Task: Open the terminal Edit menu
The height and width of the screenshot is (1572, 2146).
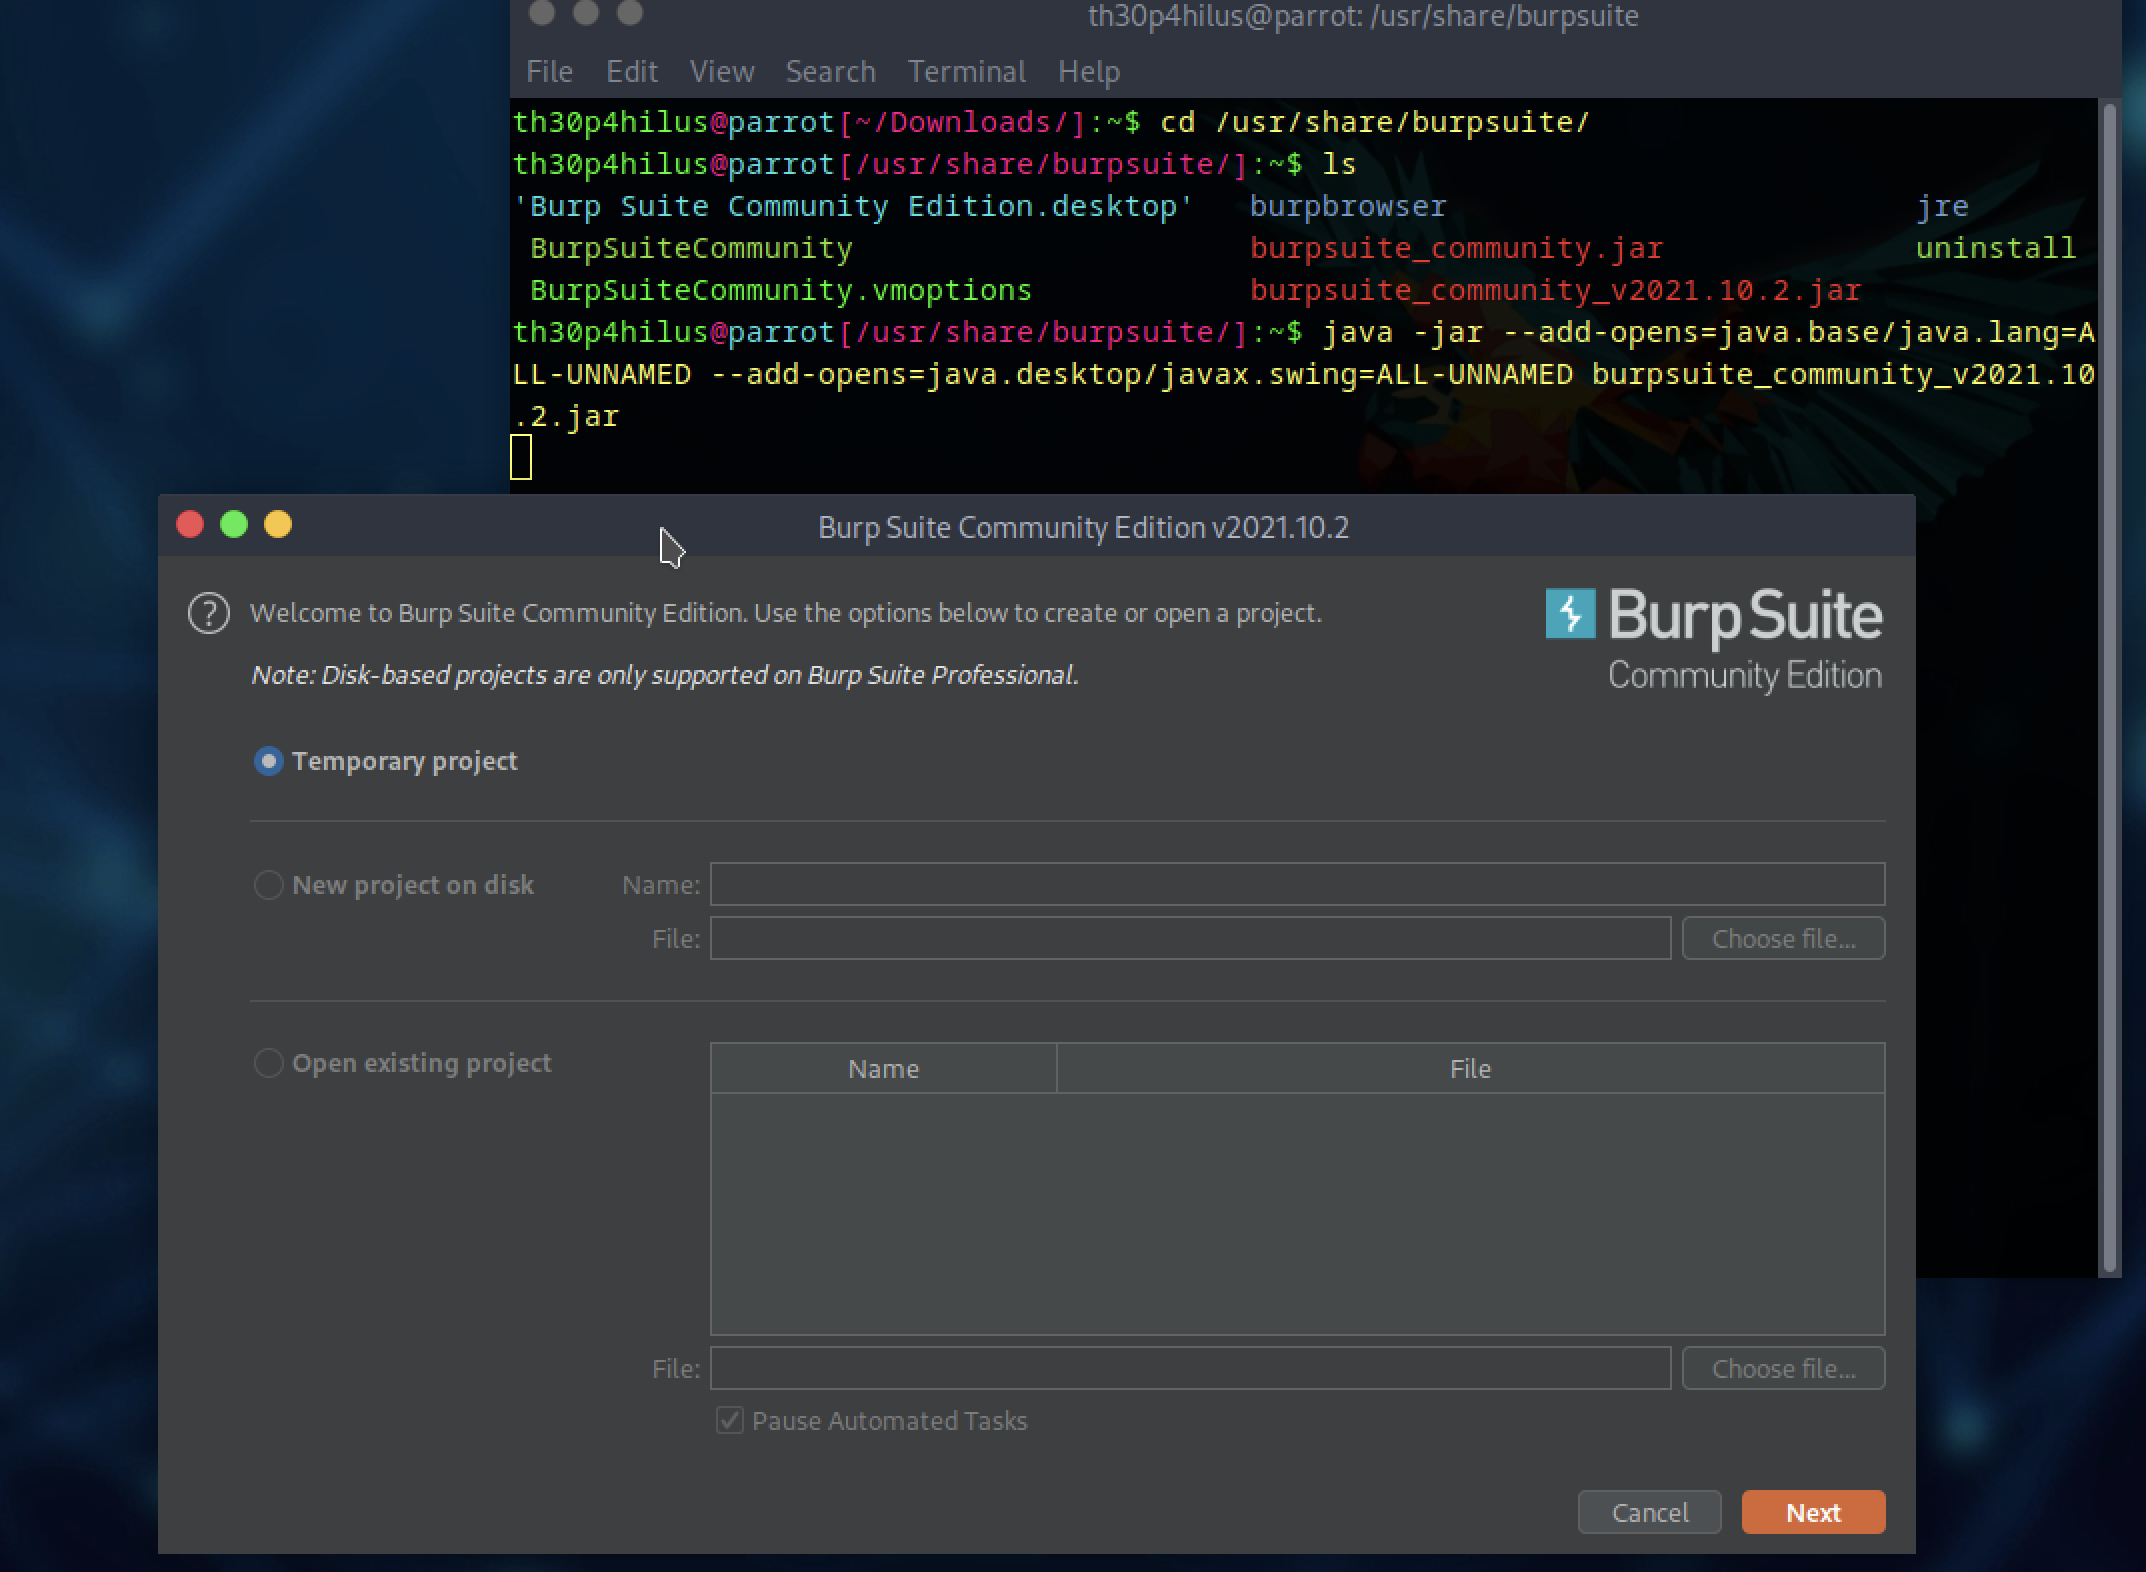Action: [631, 72]
